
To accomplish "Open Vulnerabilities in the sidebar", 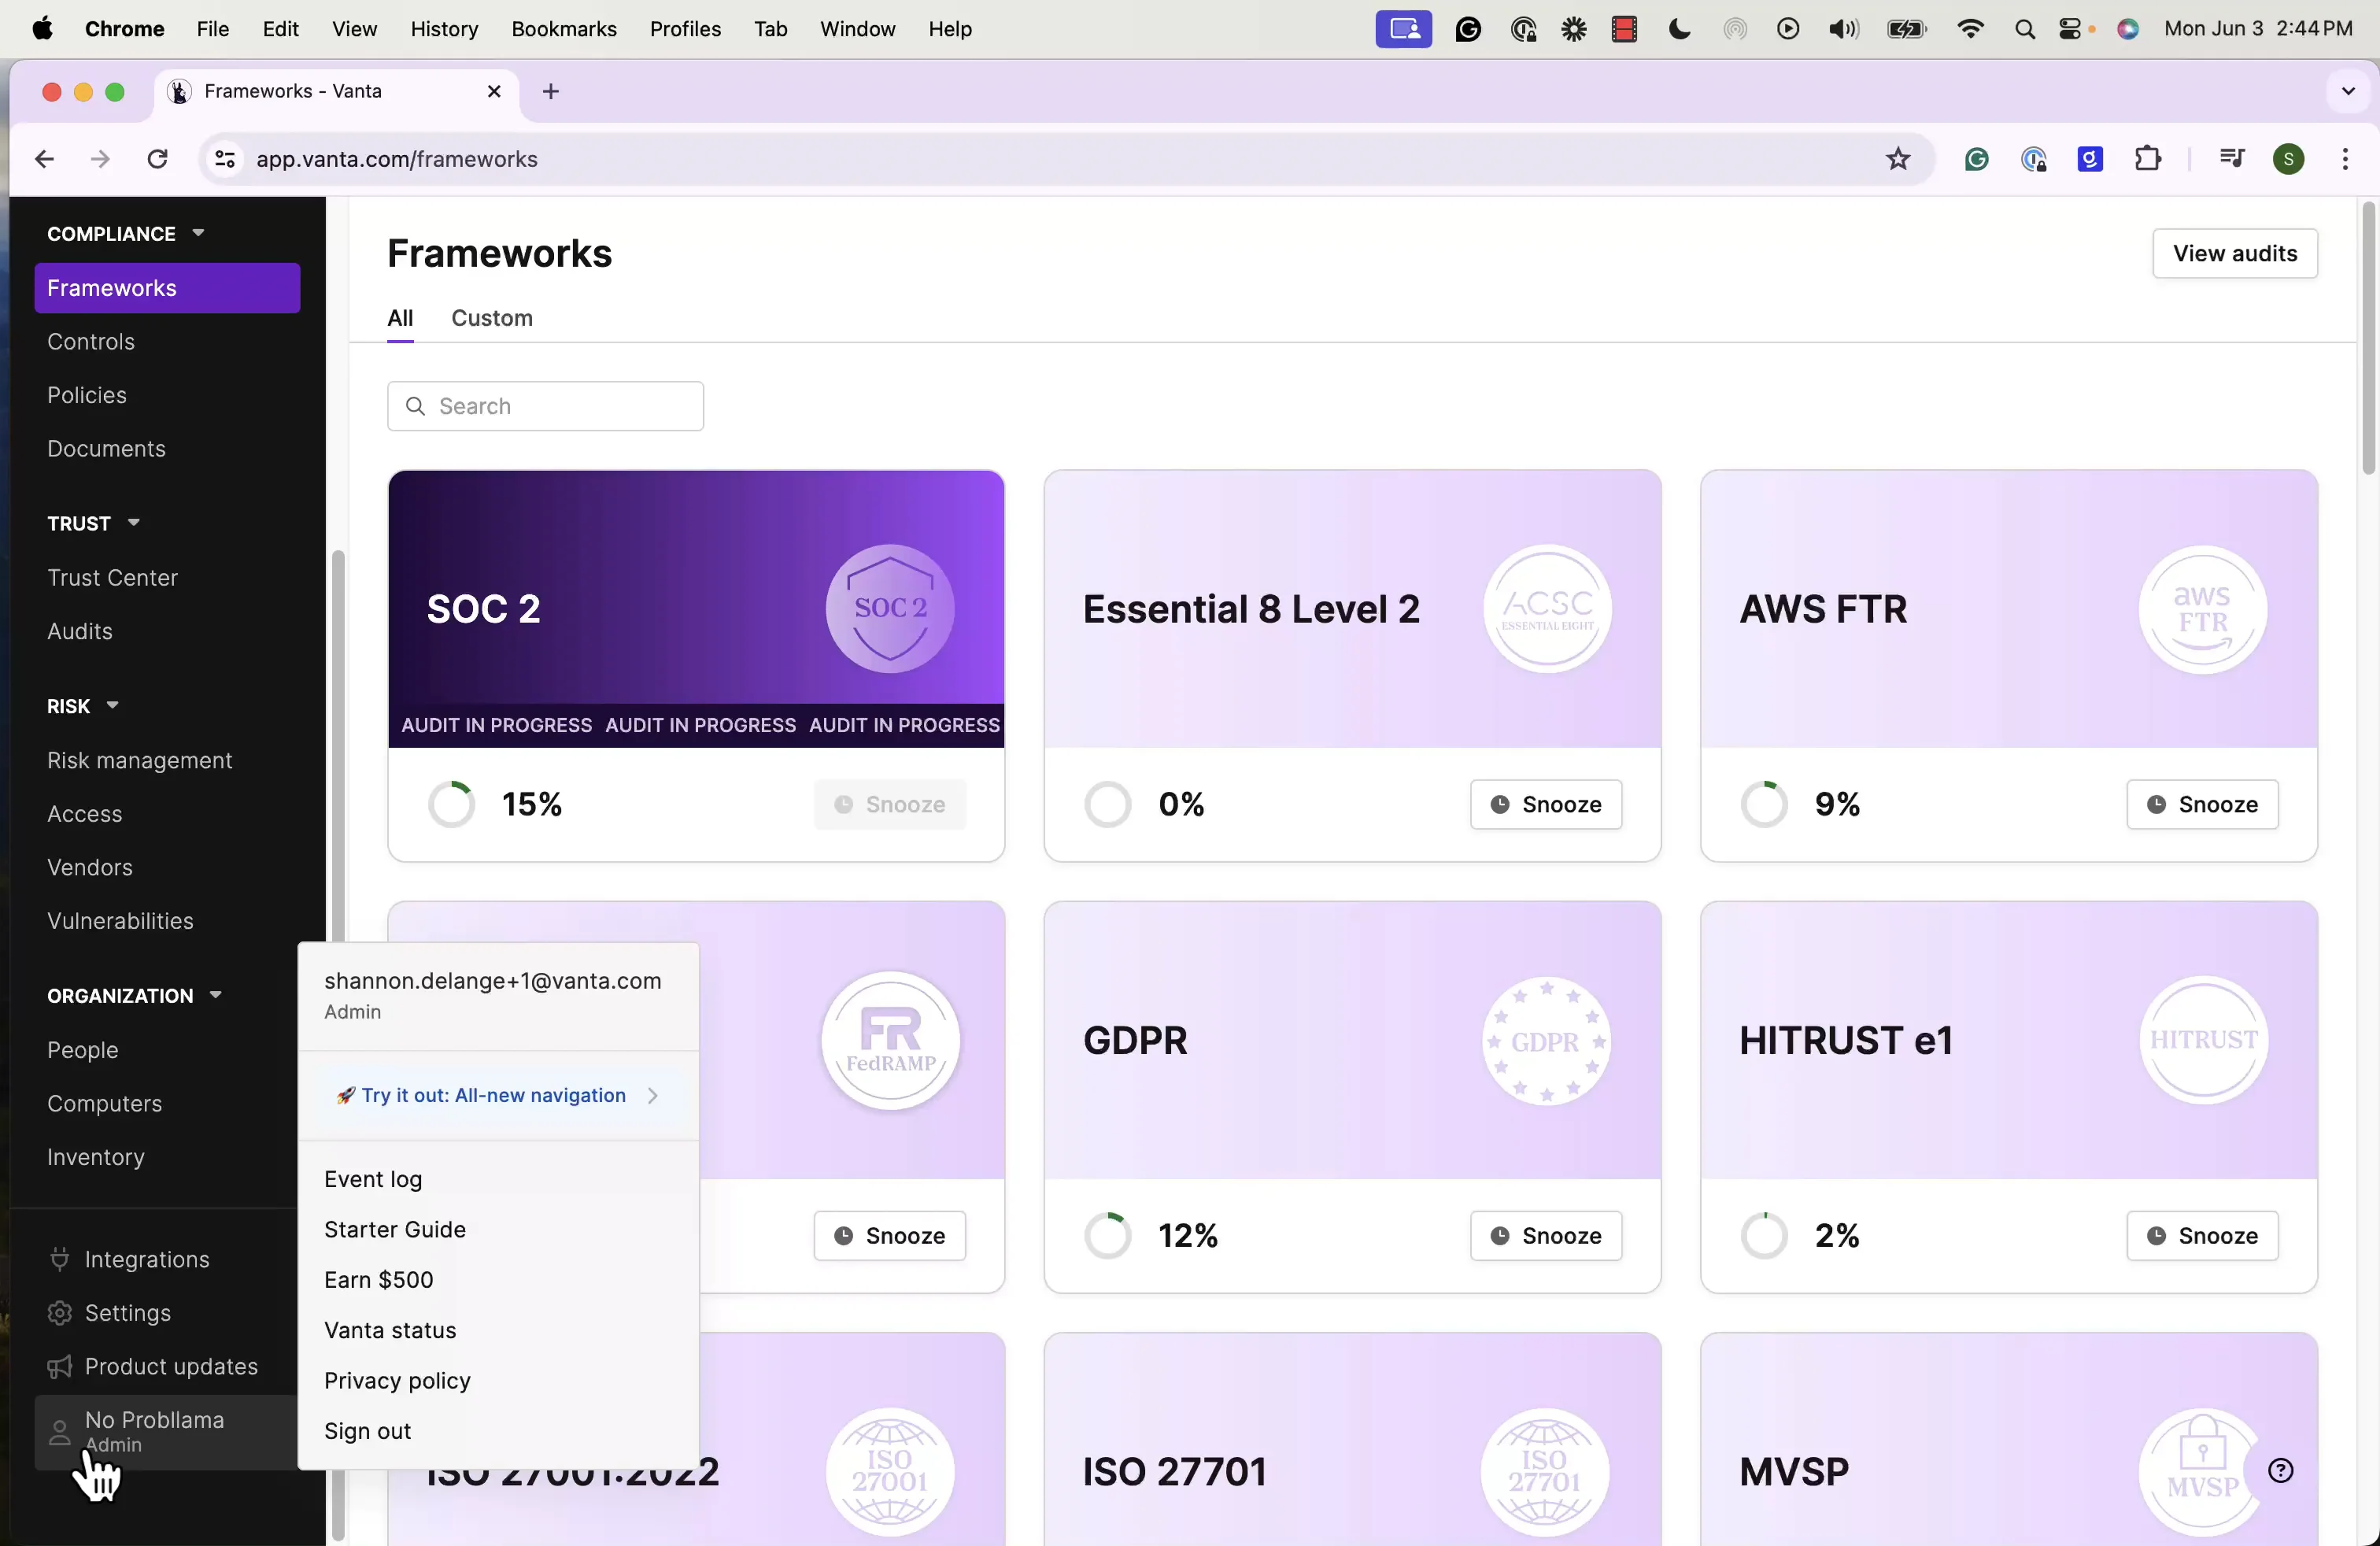I will [120, 921].
